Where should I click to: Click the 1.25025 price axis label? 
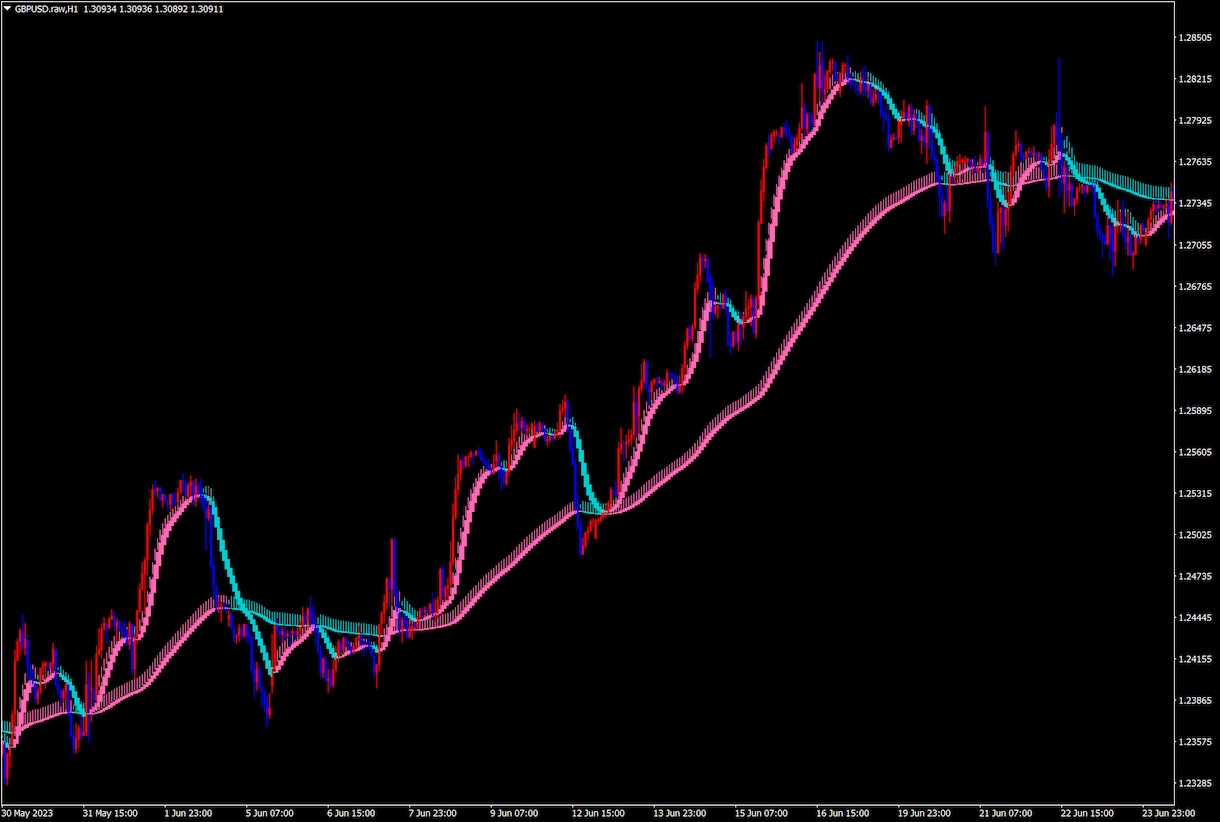(x=1196, y=535)
